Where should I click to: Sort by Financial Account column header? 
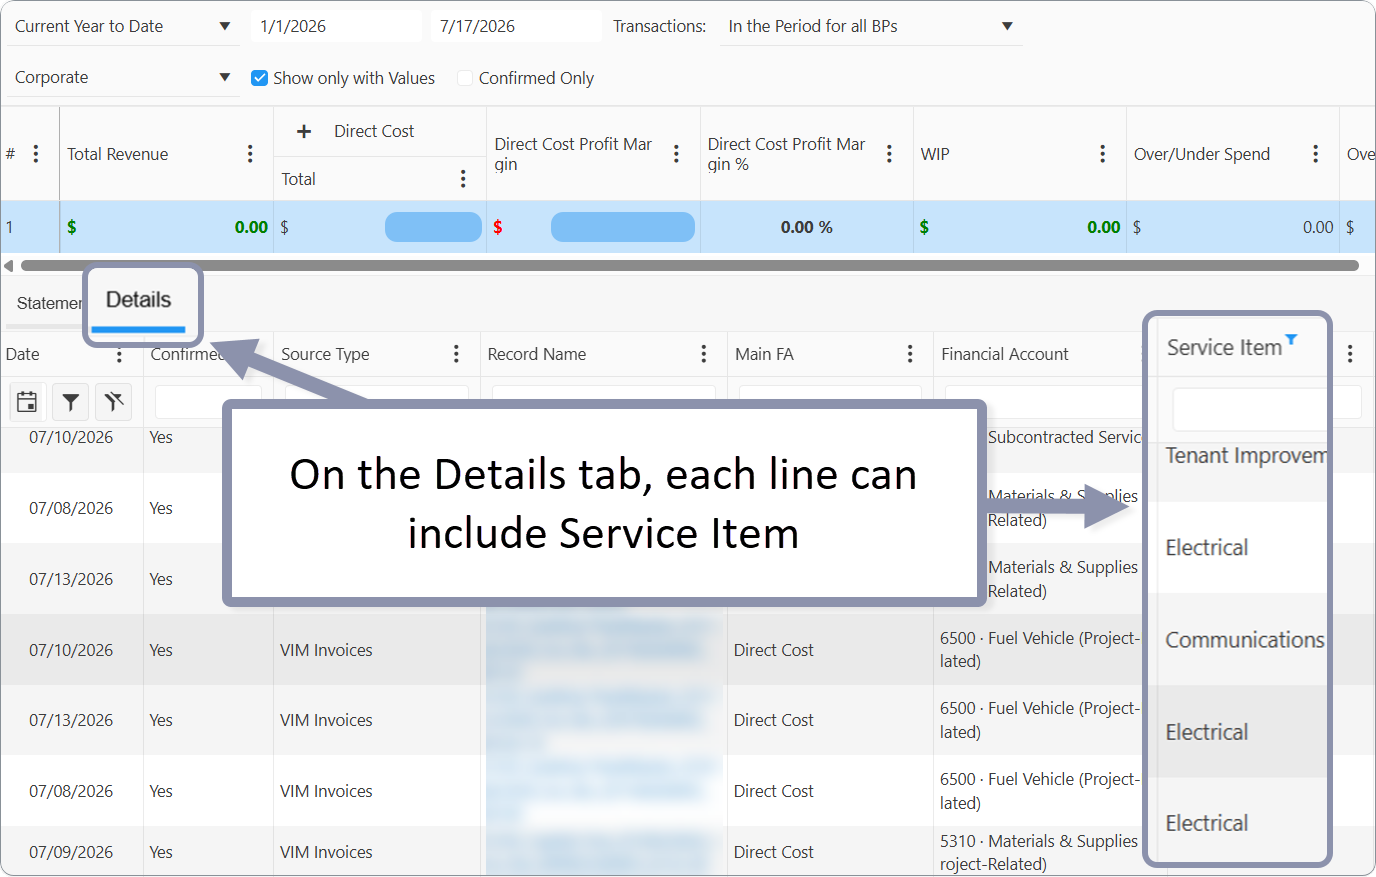click(1004, 354)
